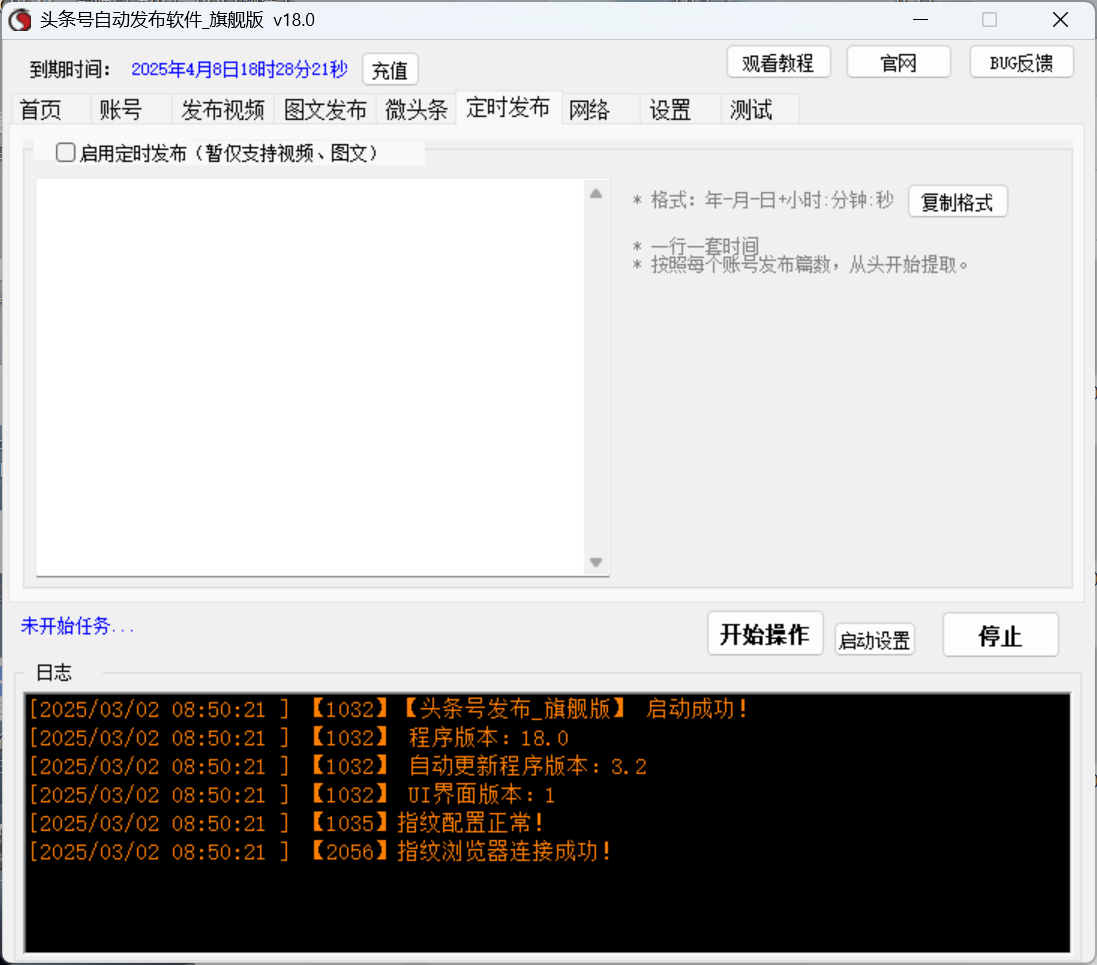The height and width of the screenshot is (965, 1097).
Task: Click inside the schedule time text area
Action: pos(311,378)
